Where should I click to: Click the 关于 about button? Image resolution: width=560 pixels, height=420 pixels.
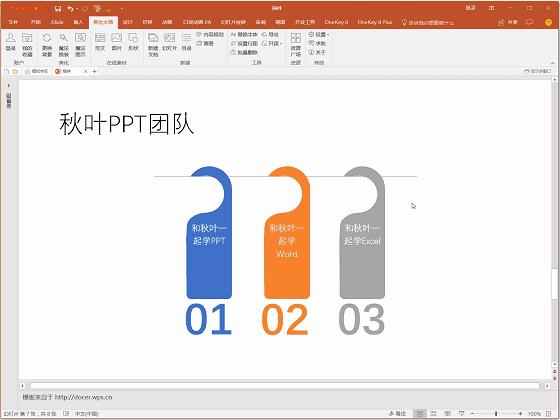[317, 52]
